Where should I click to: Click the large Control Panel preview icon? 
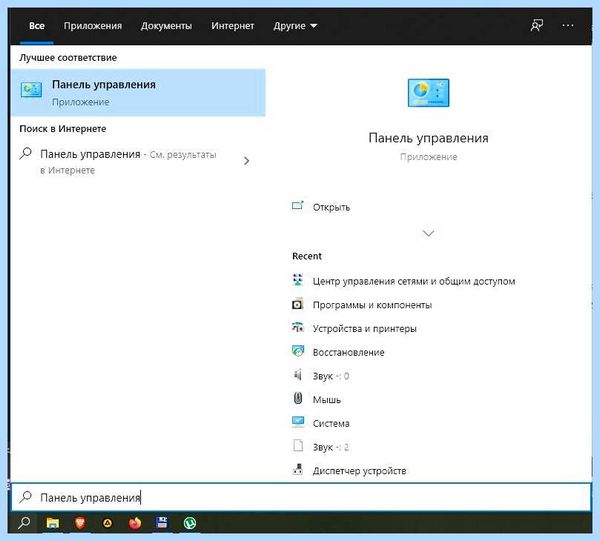coord(428,93)
